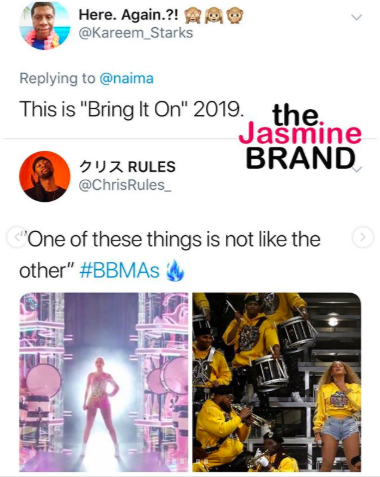This screenshot has height=477, width=380.
Task: Click the blue fire emoji
Action: click(175, 271)
